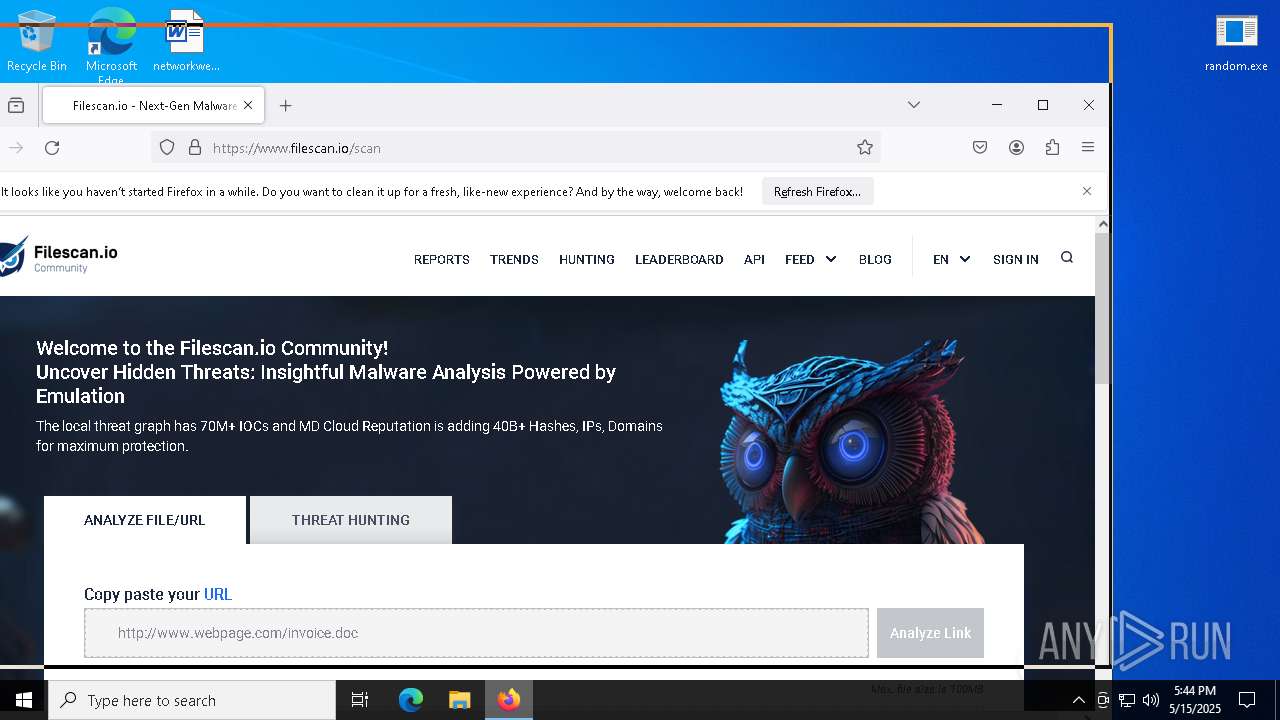Launch Edge from the taskbar
1280x720 pixels.
(x=411, y=700)
